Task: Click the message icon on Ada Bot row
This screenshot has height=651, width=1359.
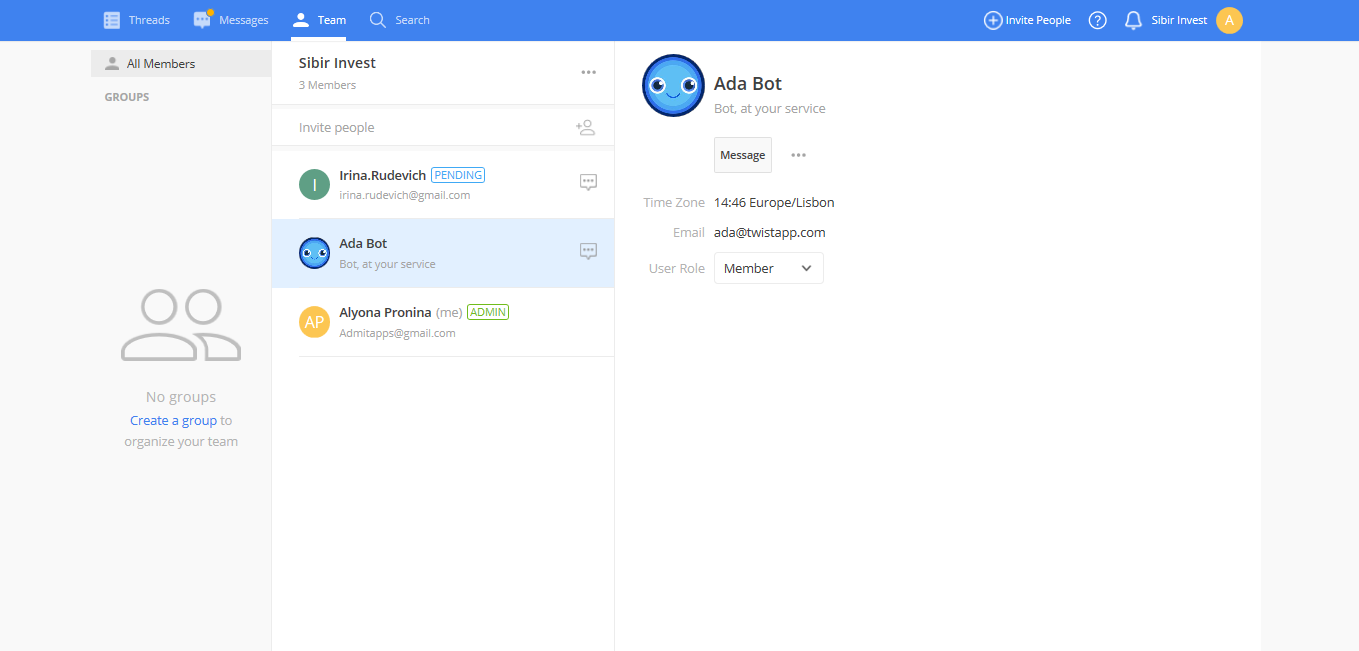Action: pos(589,251)
